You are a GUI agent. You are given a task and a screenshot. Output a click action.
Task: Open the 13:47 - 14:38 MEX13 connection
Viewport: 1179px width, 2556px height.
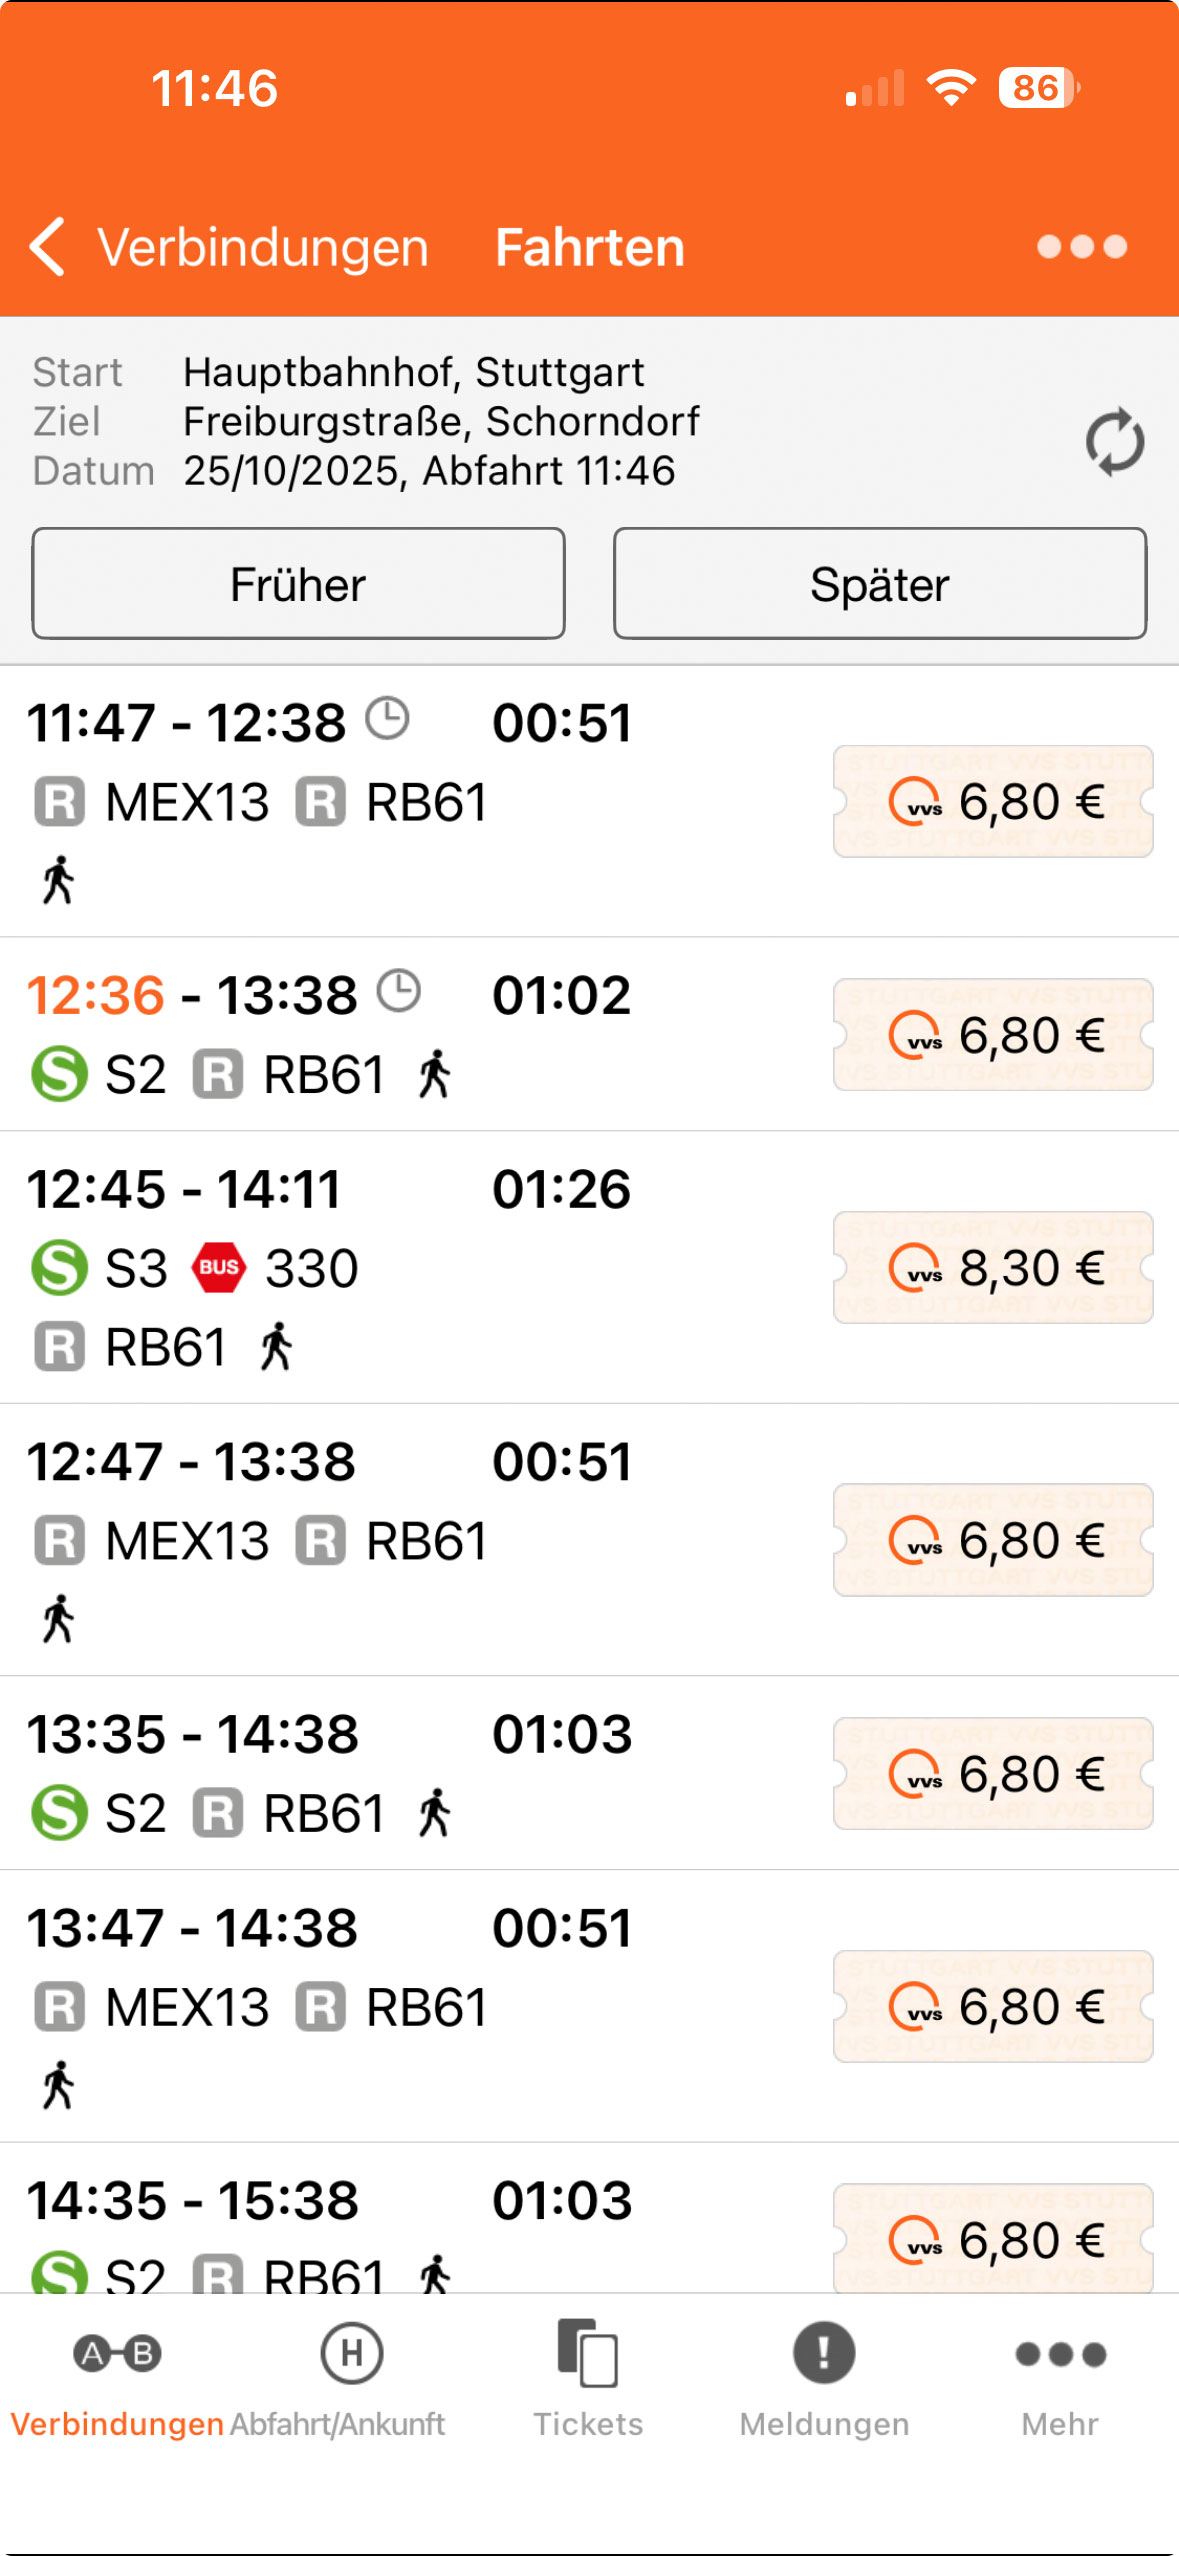400,2006
